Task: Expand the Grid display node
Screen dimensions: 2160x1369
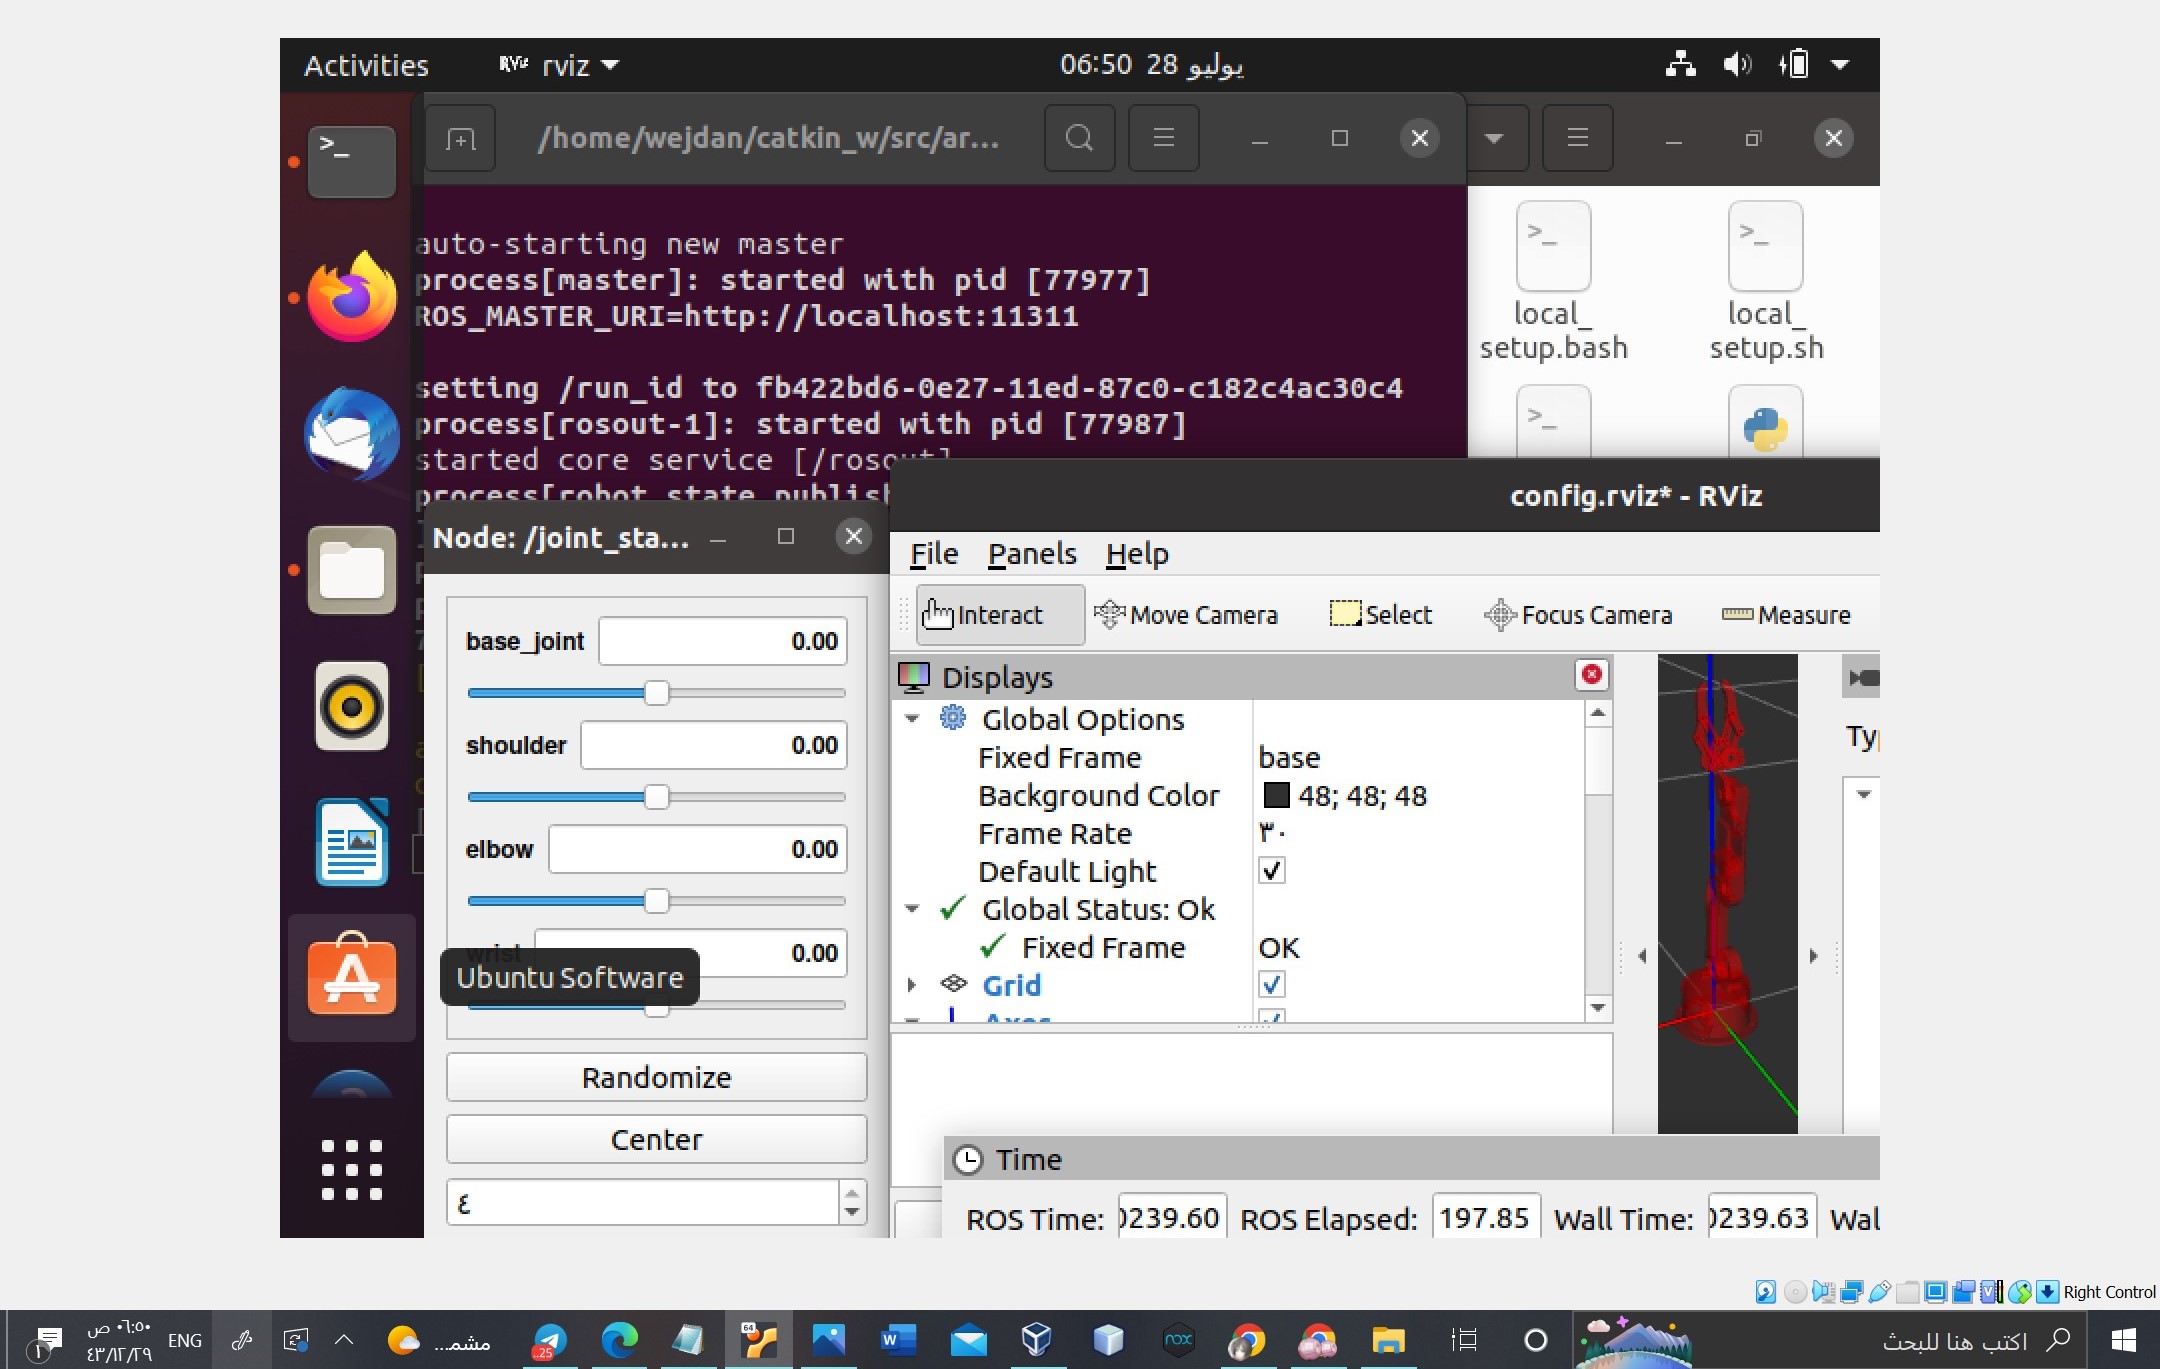Action: pos(912,985)
